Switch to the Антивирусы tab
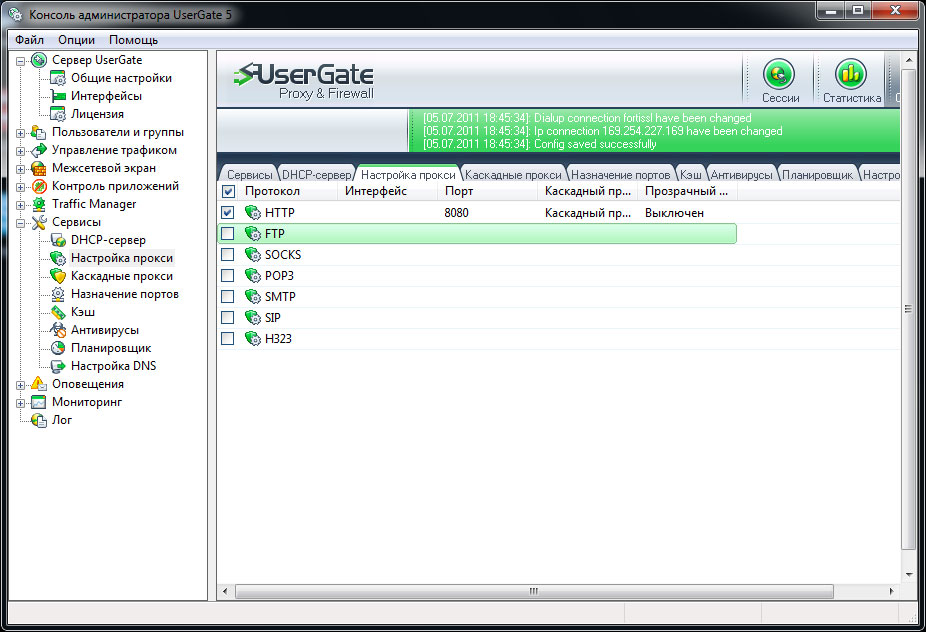 (x=742, y=175)
